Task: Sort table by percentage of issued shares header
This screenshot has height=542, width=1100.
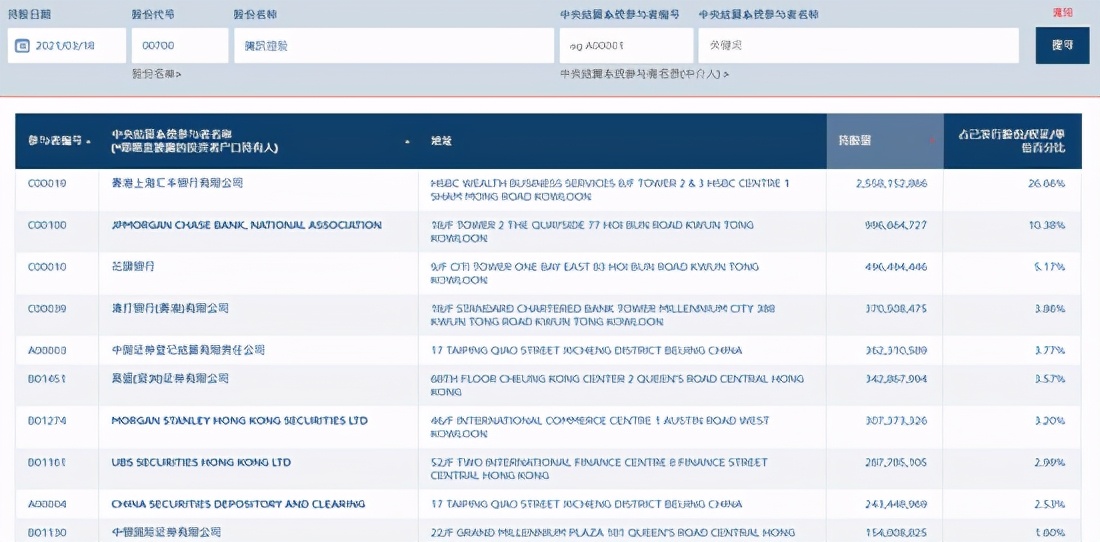Action: pyautogui.click(x=1011, y=141)
